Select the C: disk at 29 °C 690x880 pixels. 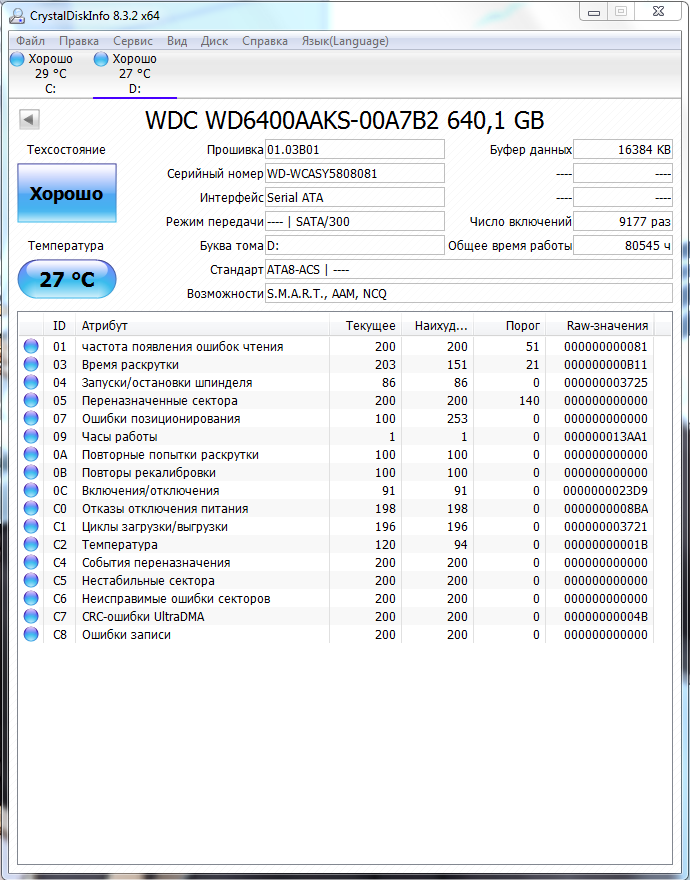pyautogui.click(x=51, y=74)
